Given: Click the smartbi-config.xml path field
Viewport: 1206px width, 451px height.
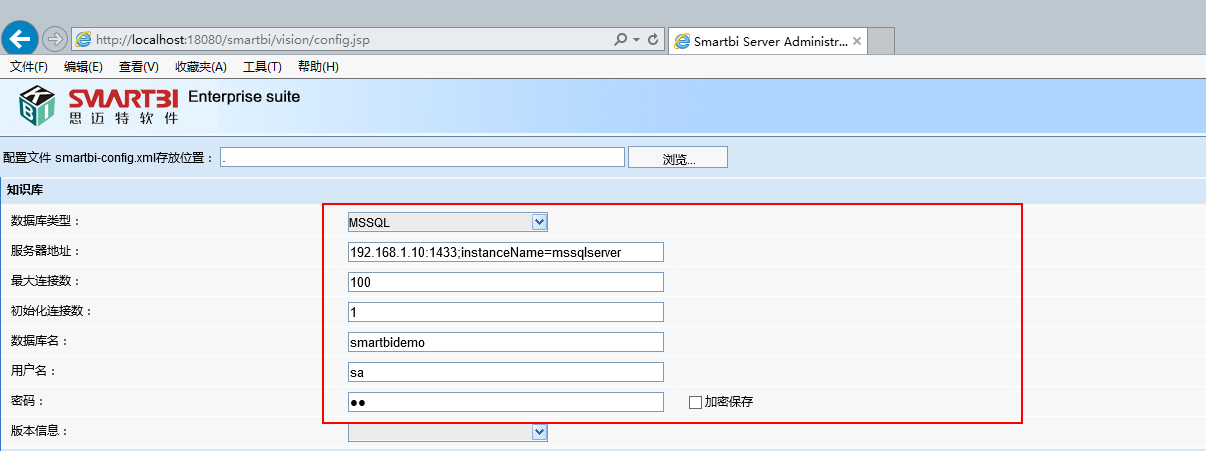Looking at the screenshot, I should tap(422, 157).
